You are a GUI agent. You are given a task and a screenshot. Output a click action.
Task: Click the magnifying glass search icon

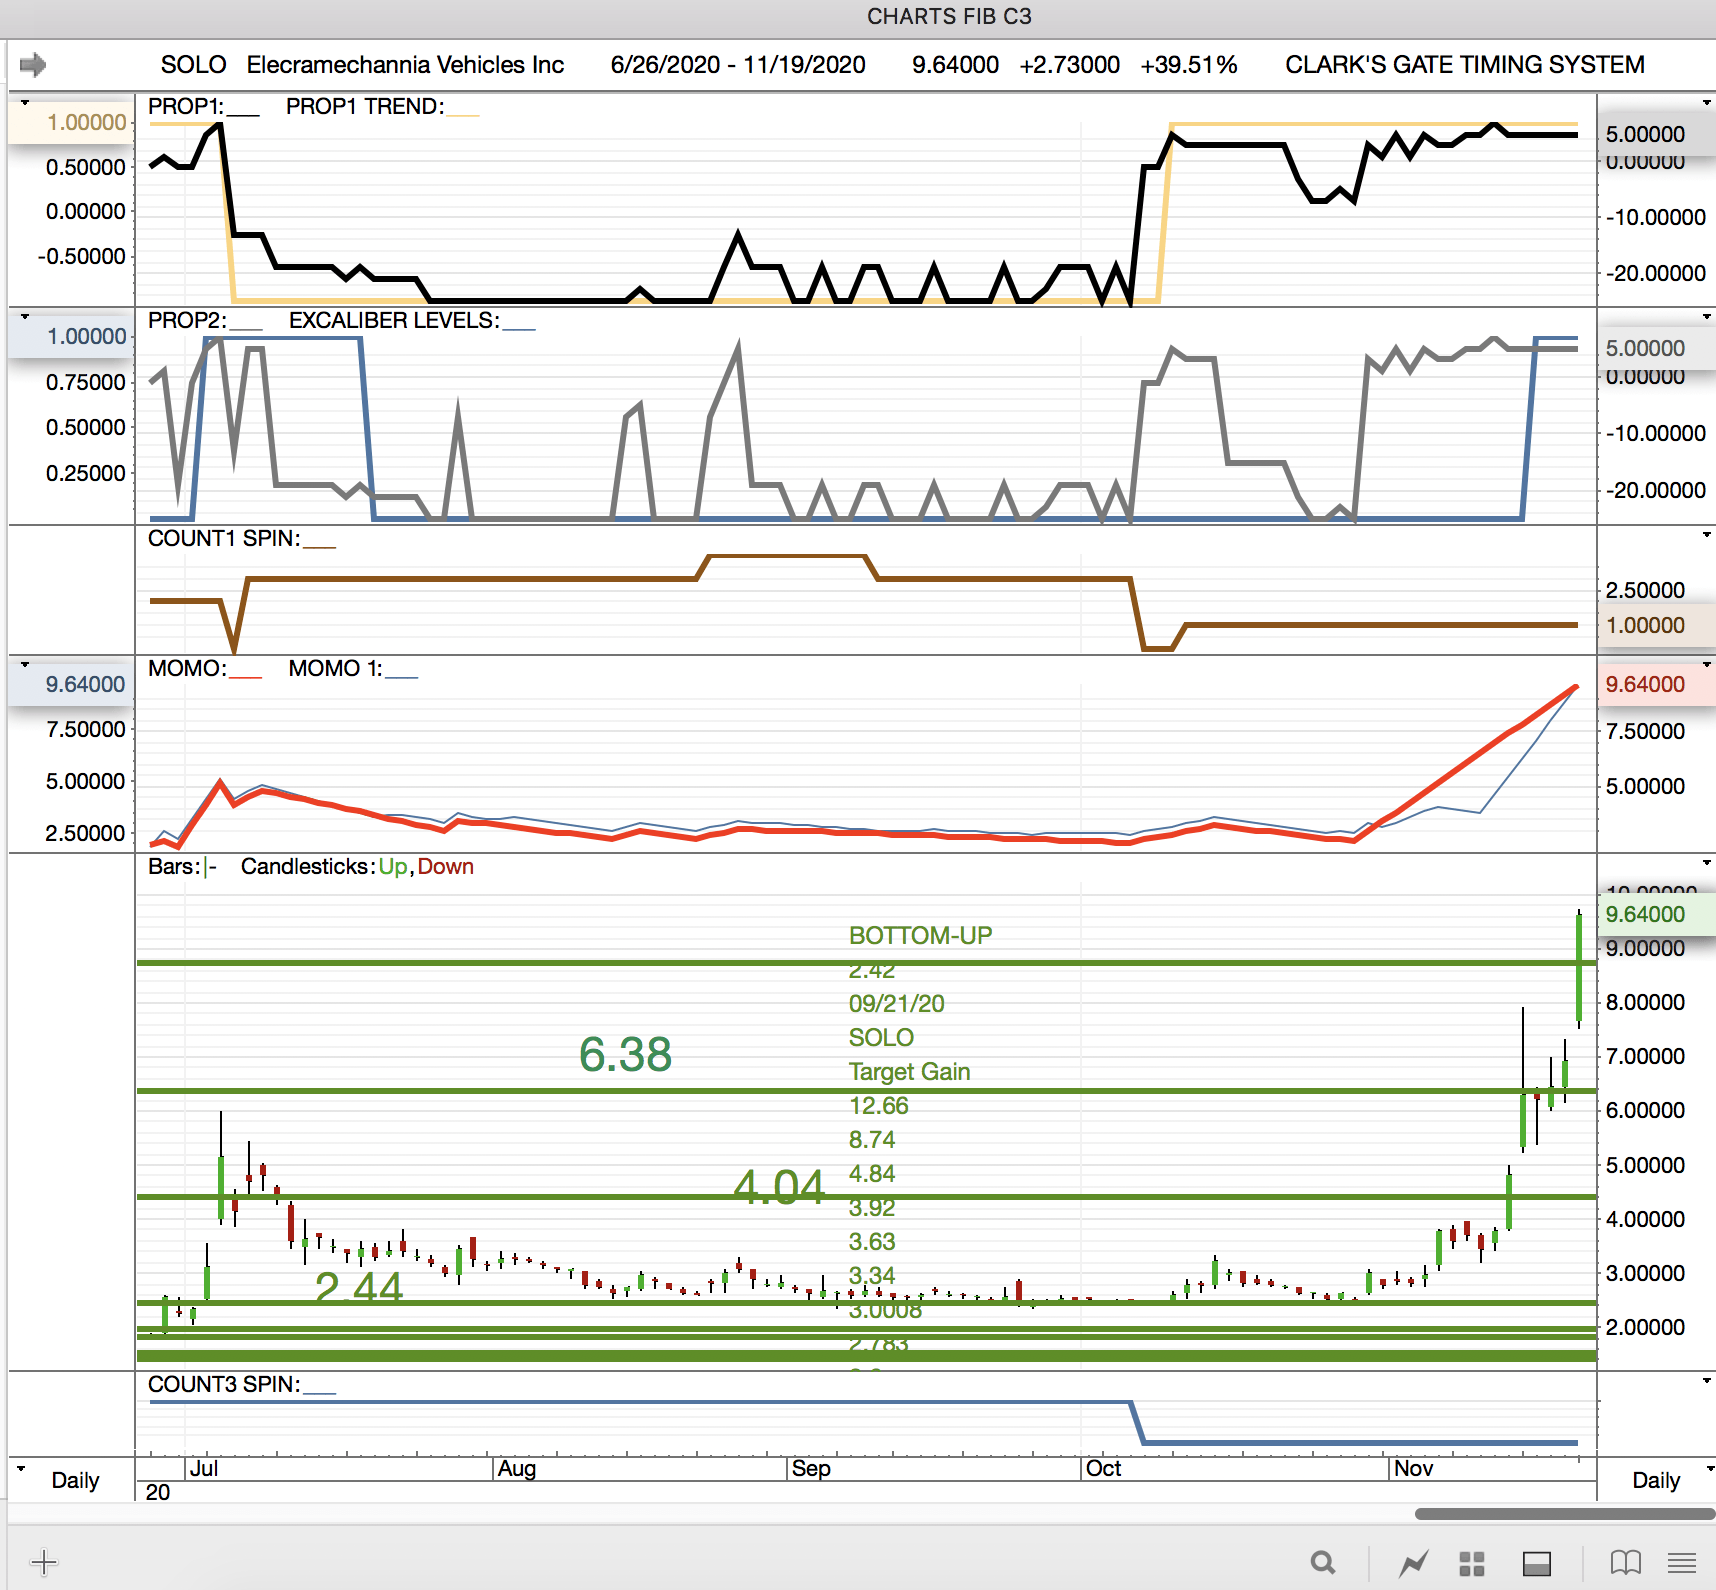(x=1323, y=1562)
